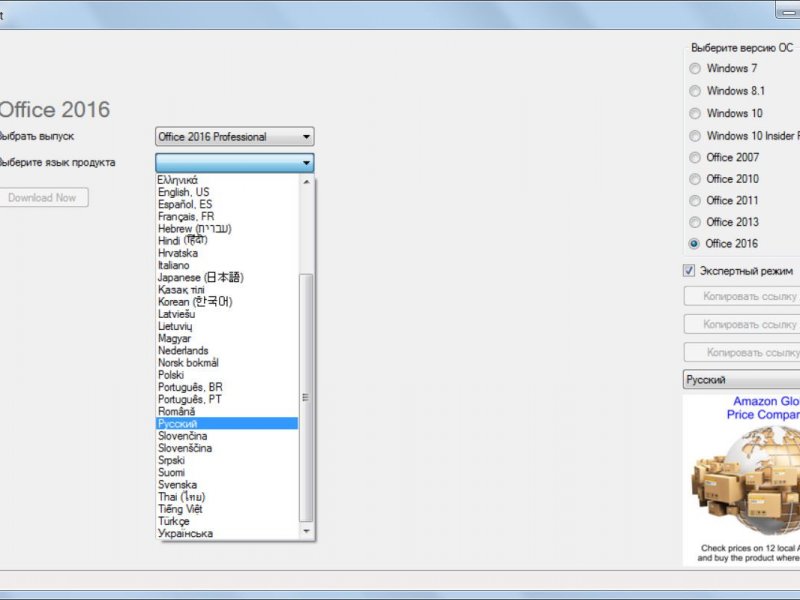
Task: Select Română language option
Action: click(227, 412)
